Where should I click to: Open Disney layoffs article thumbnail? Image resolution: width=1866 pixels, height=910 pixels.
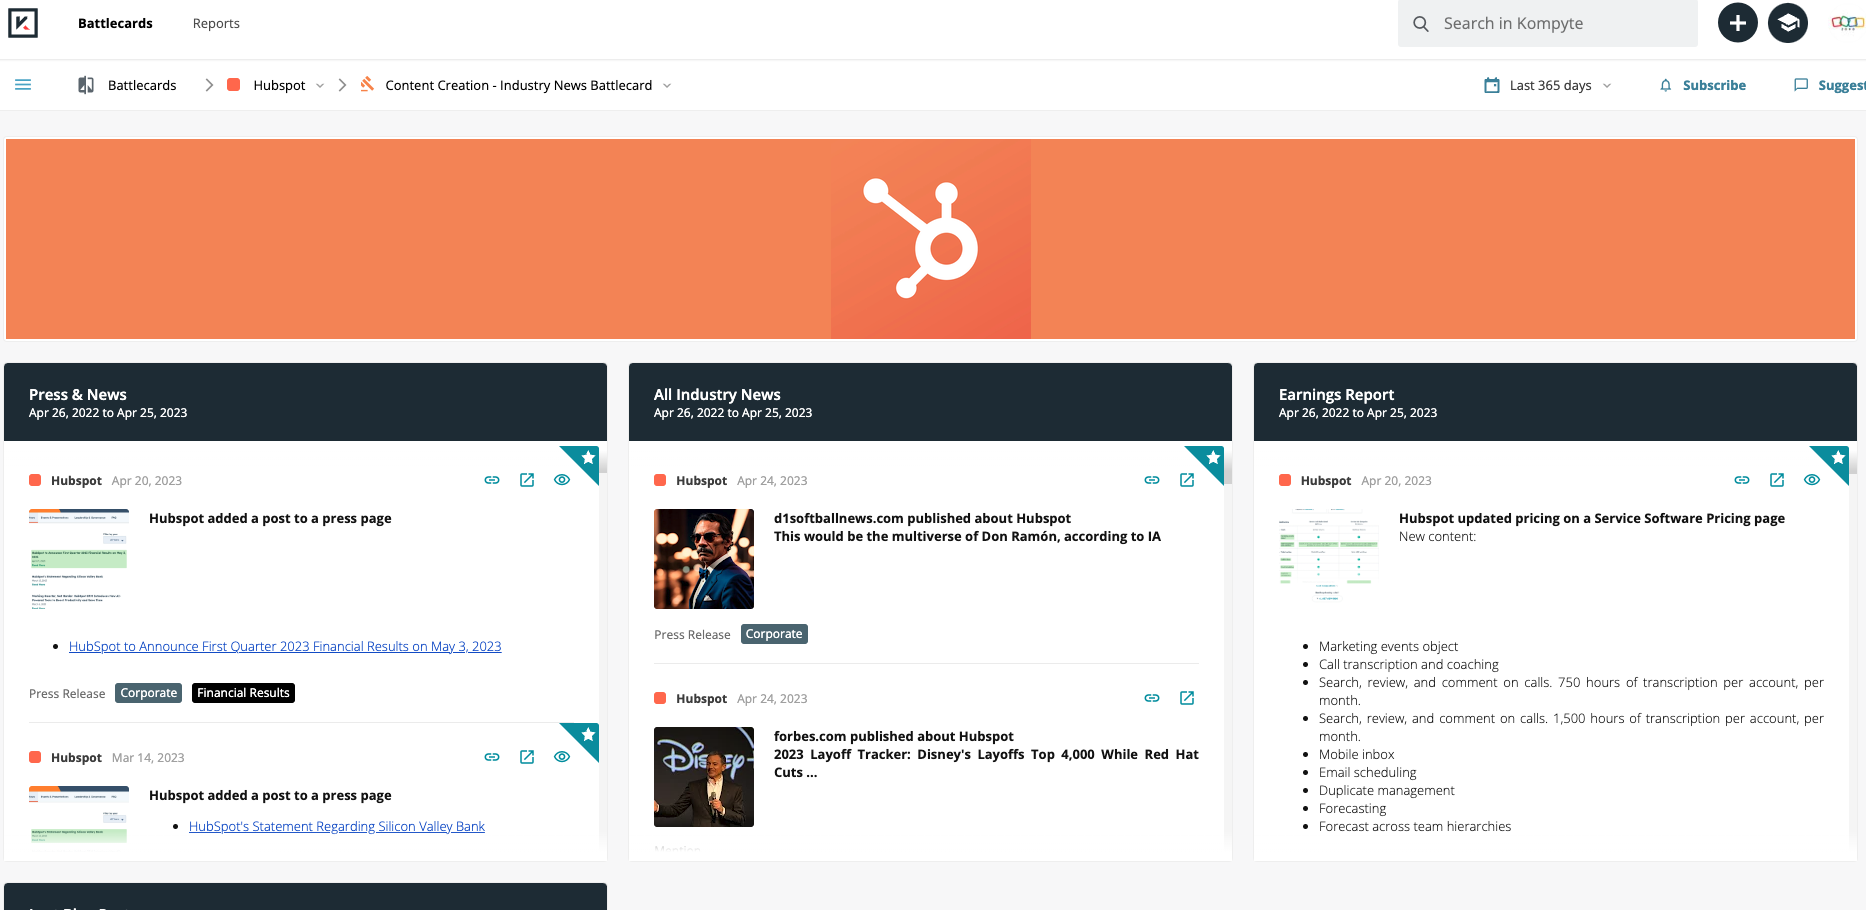(704, 777)
